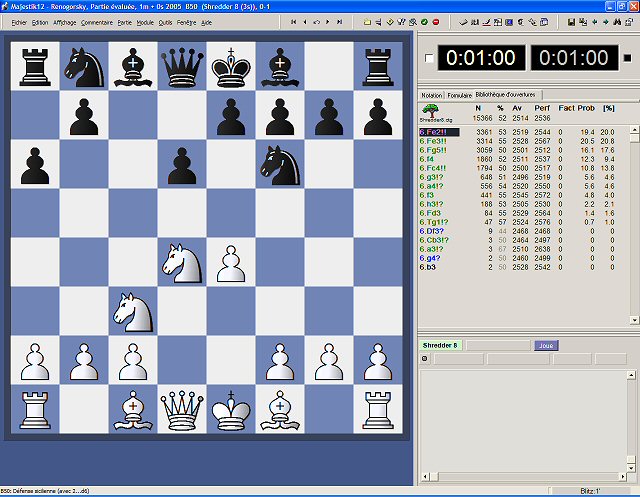Select opening move 6.Fe2!! in the book list
Viewport: 640px width, 497px height.
point(438,131)
